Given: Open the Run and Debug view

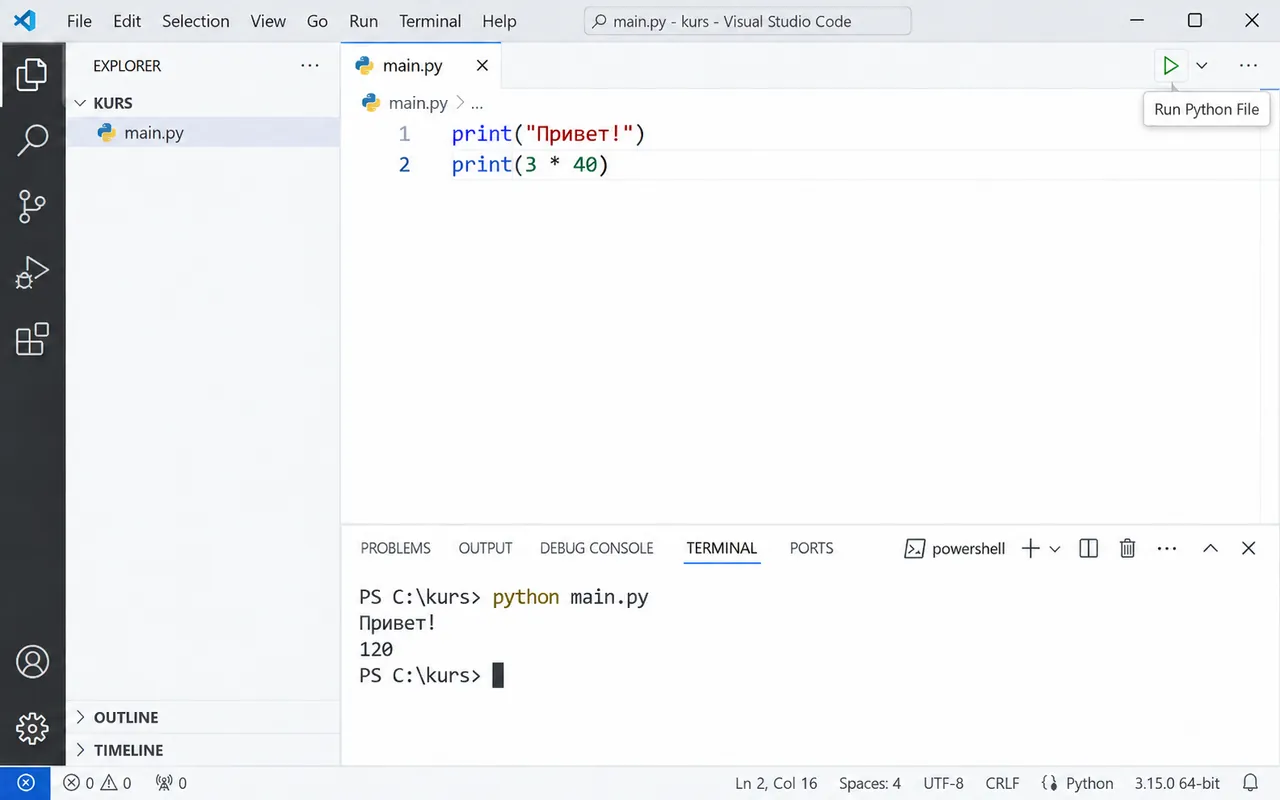Looking at the screenshot, I should pos(32,272).
